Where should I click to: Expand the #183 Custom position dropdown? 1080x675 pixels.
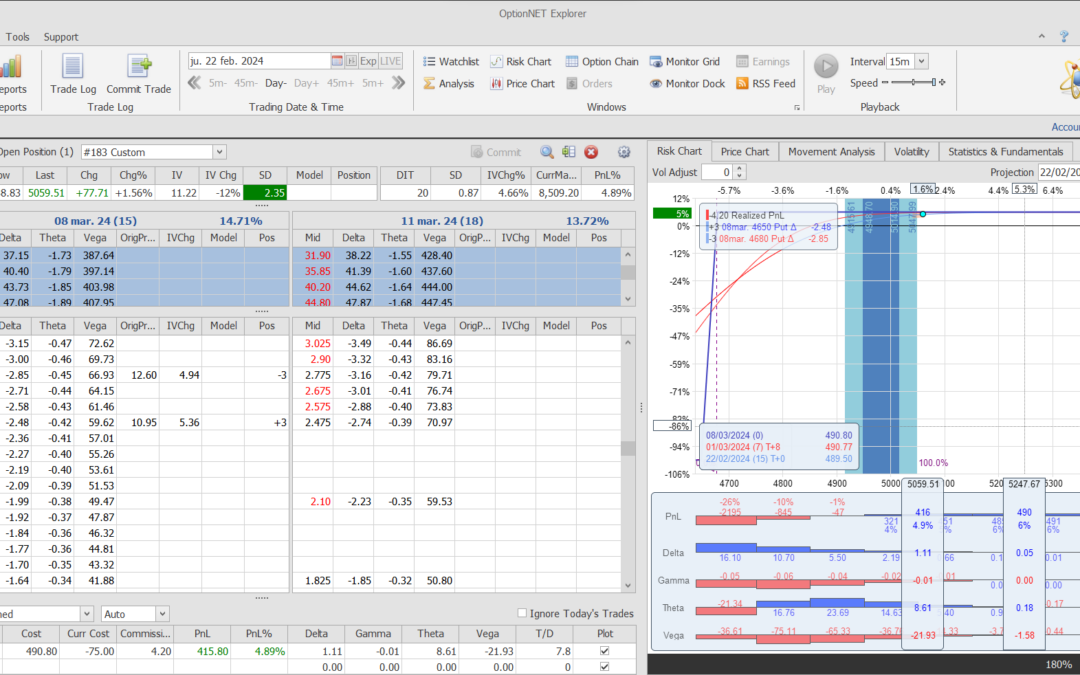click(219, 152)
